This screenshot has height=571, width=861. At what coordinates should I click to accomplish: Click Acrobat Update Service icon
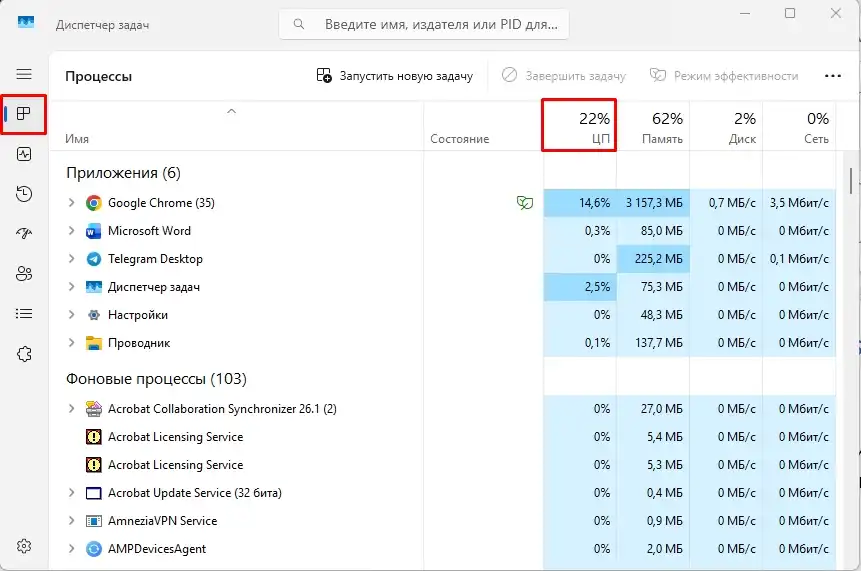94,493
